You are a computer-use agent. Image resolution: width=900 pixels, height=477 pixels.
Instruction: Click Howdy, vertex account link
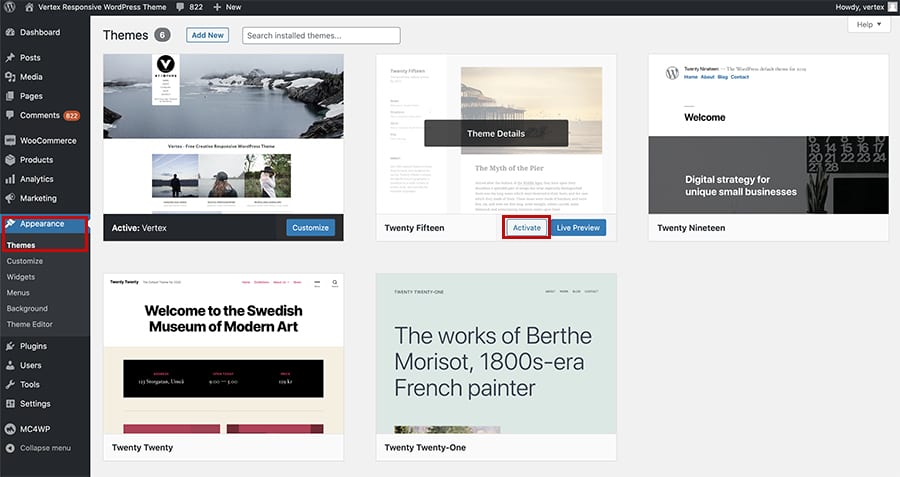click(860, 7)
